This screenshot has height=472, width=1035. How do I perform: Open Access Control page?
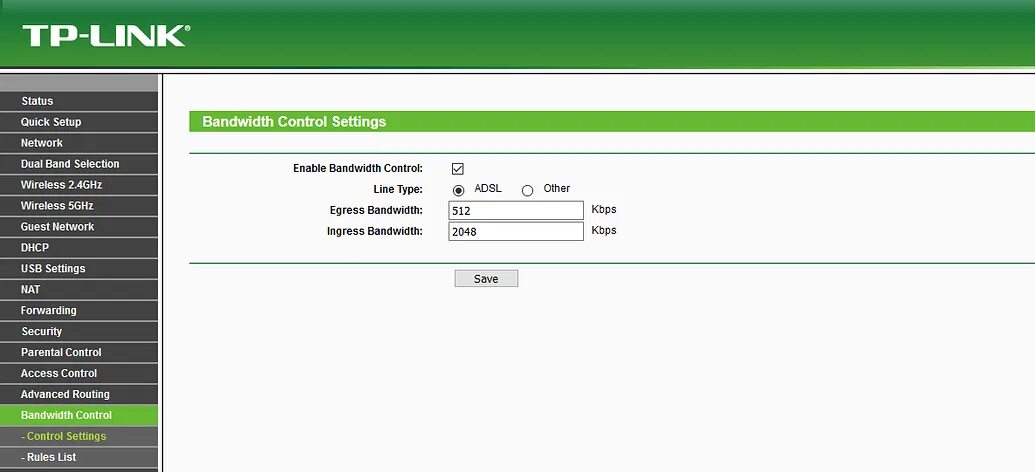pyautogui.click(x=79, y=373)
